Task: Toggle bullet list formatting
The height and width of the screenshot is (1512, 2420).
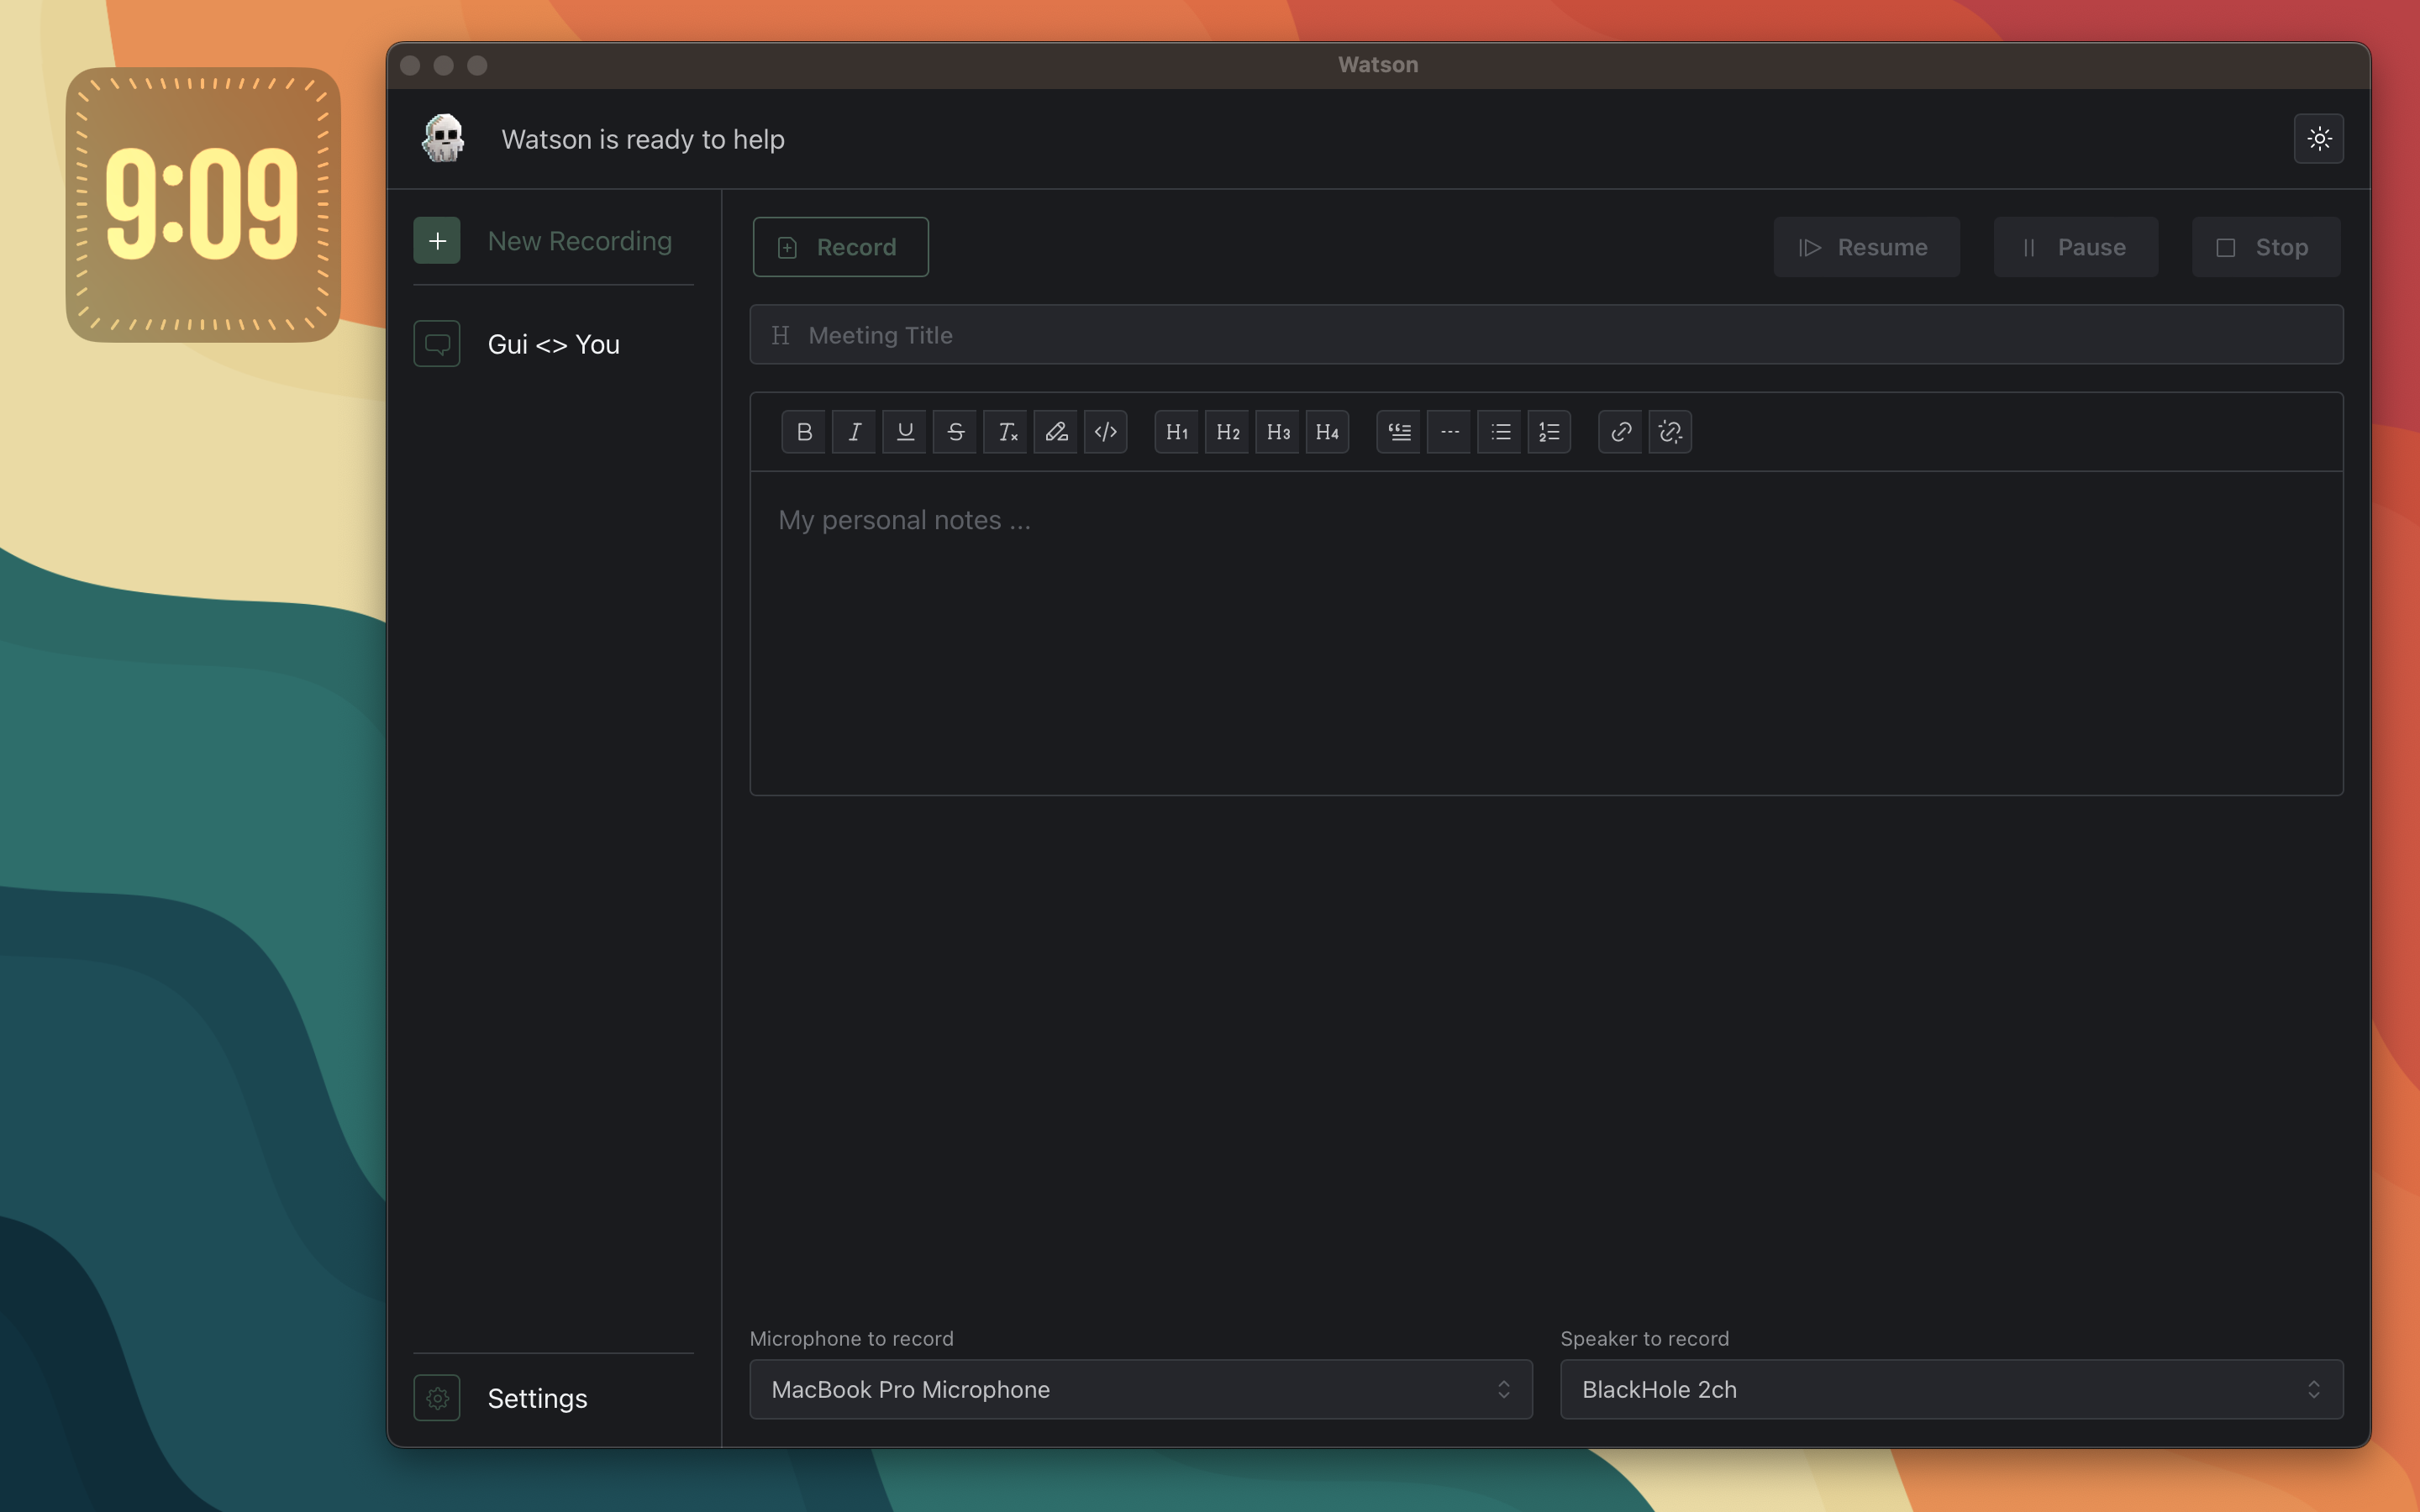Action: pyautogui.click(x=1499, y=432)
